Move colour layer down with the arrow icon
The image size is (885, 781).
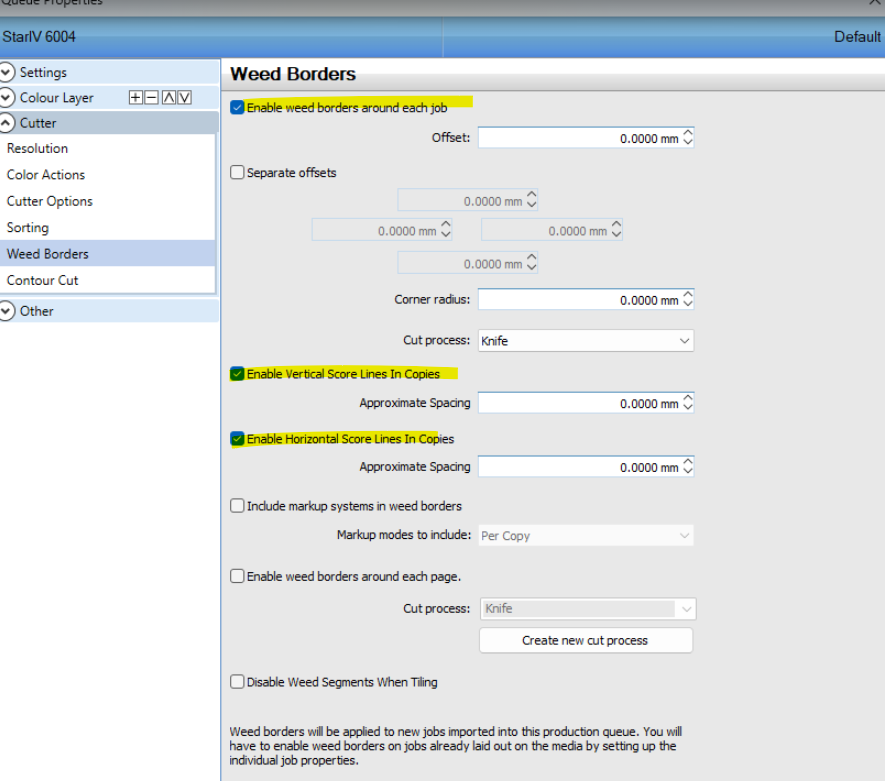[185, 98]
